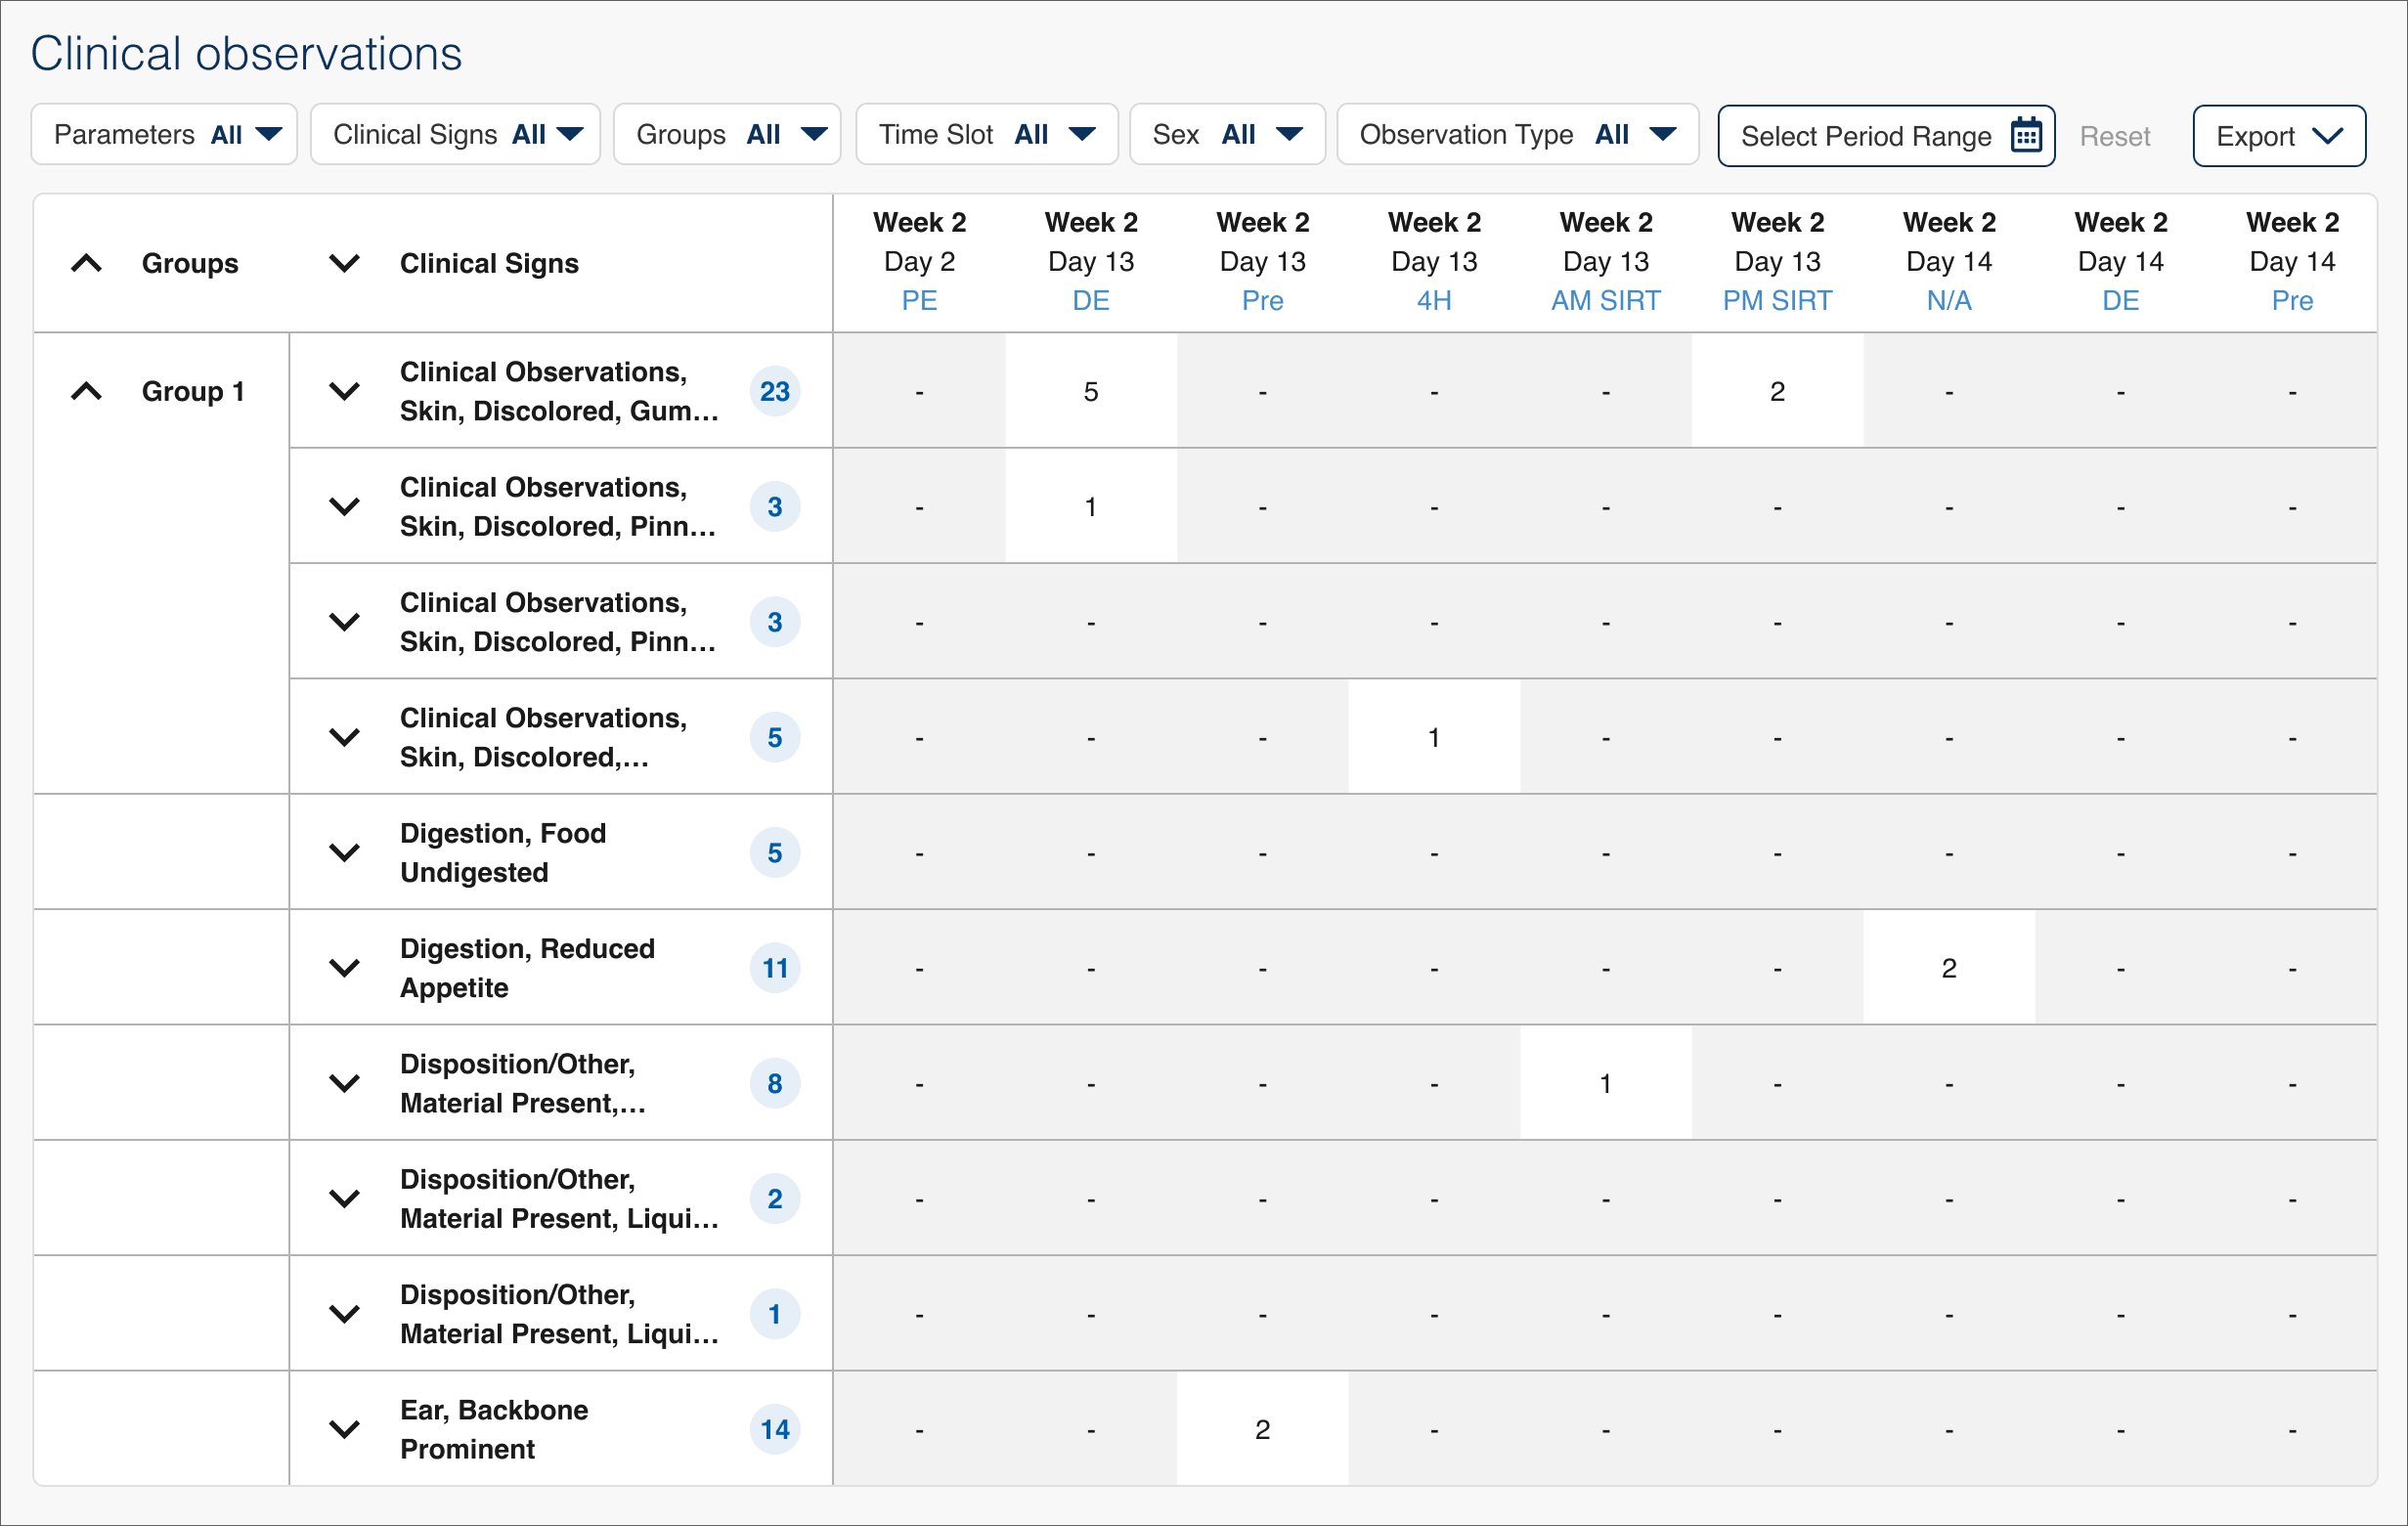Click the Week 2 Day 14 DE column header
Image resolution: width=2408 pixels, height=1526 pixels.
[2121, 262]
